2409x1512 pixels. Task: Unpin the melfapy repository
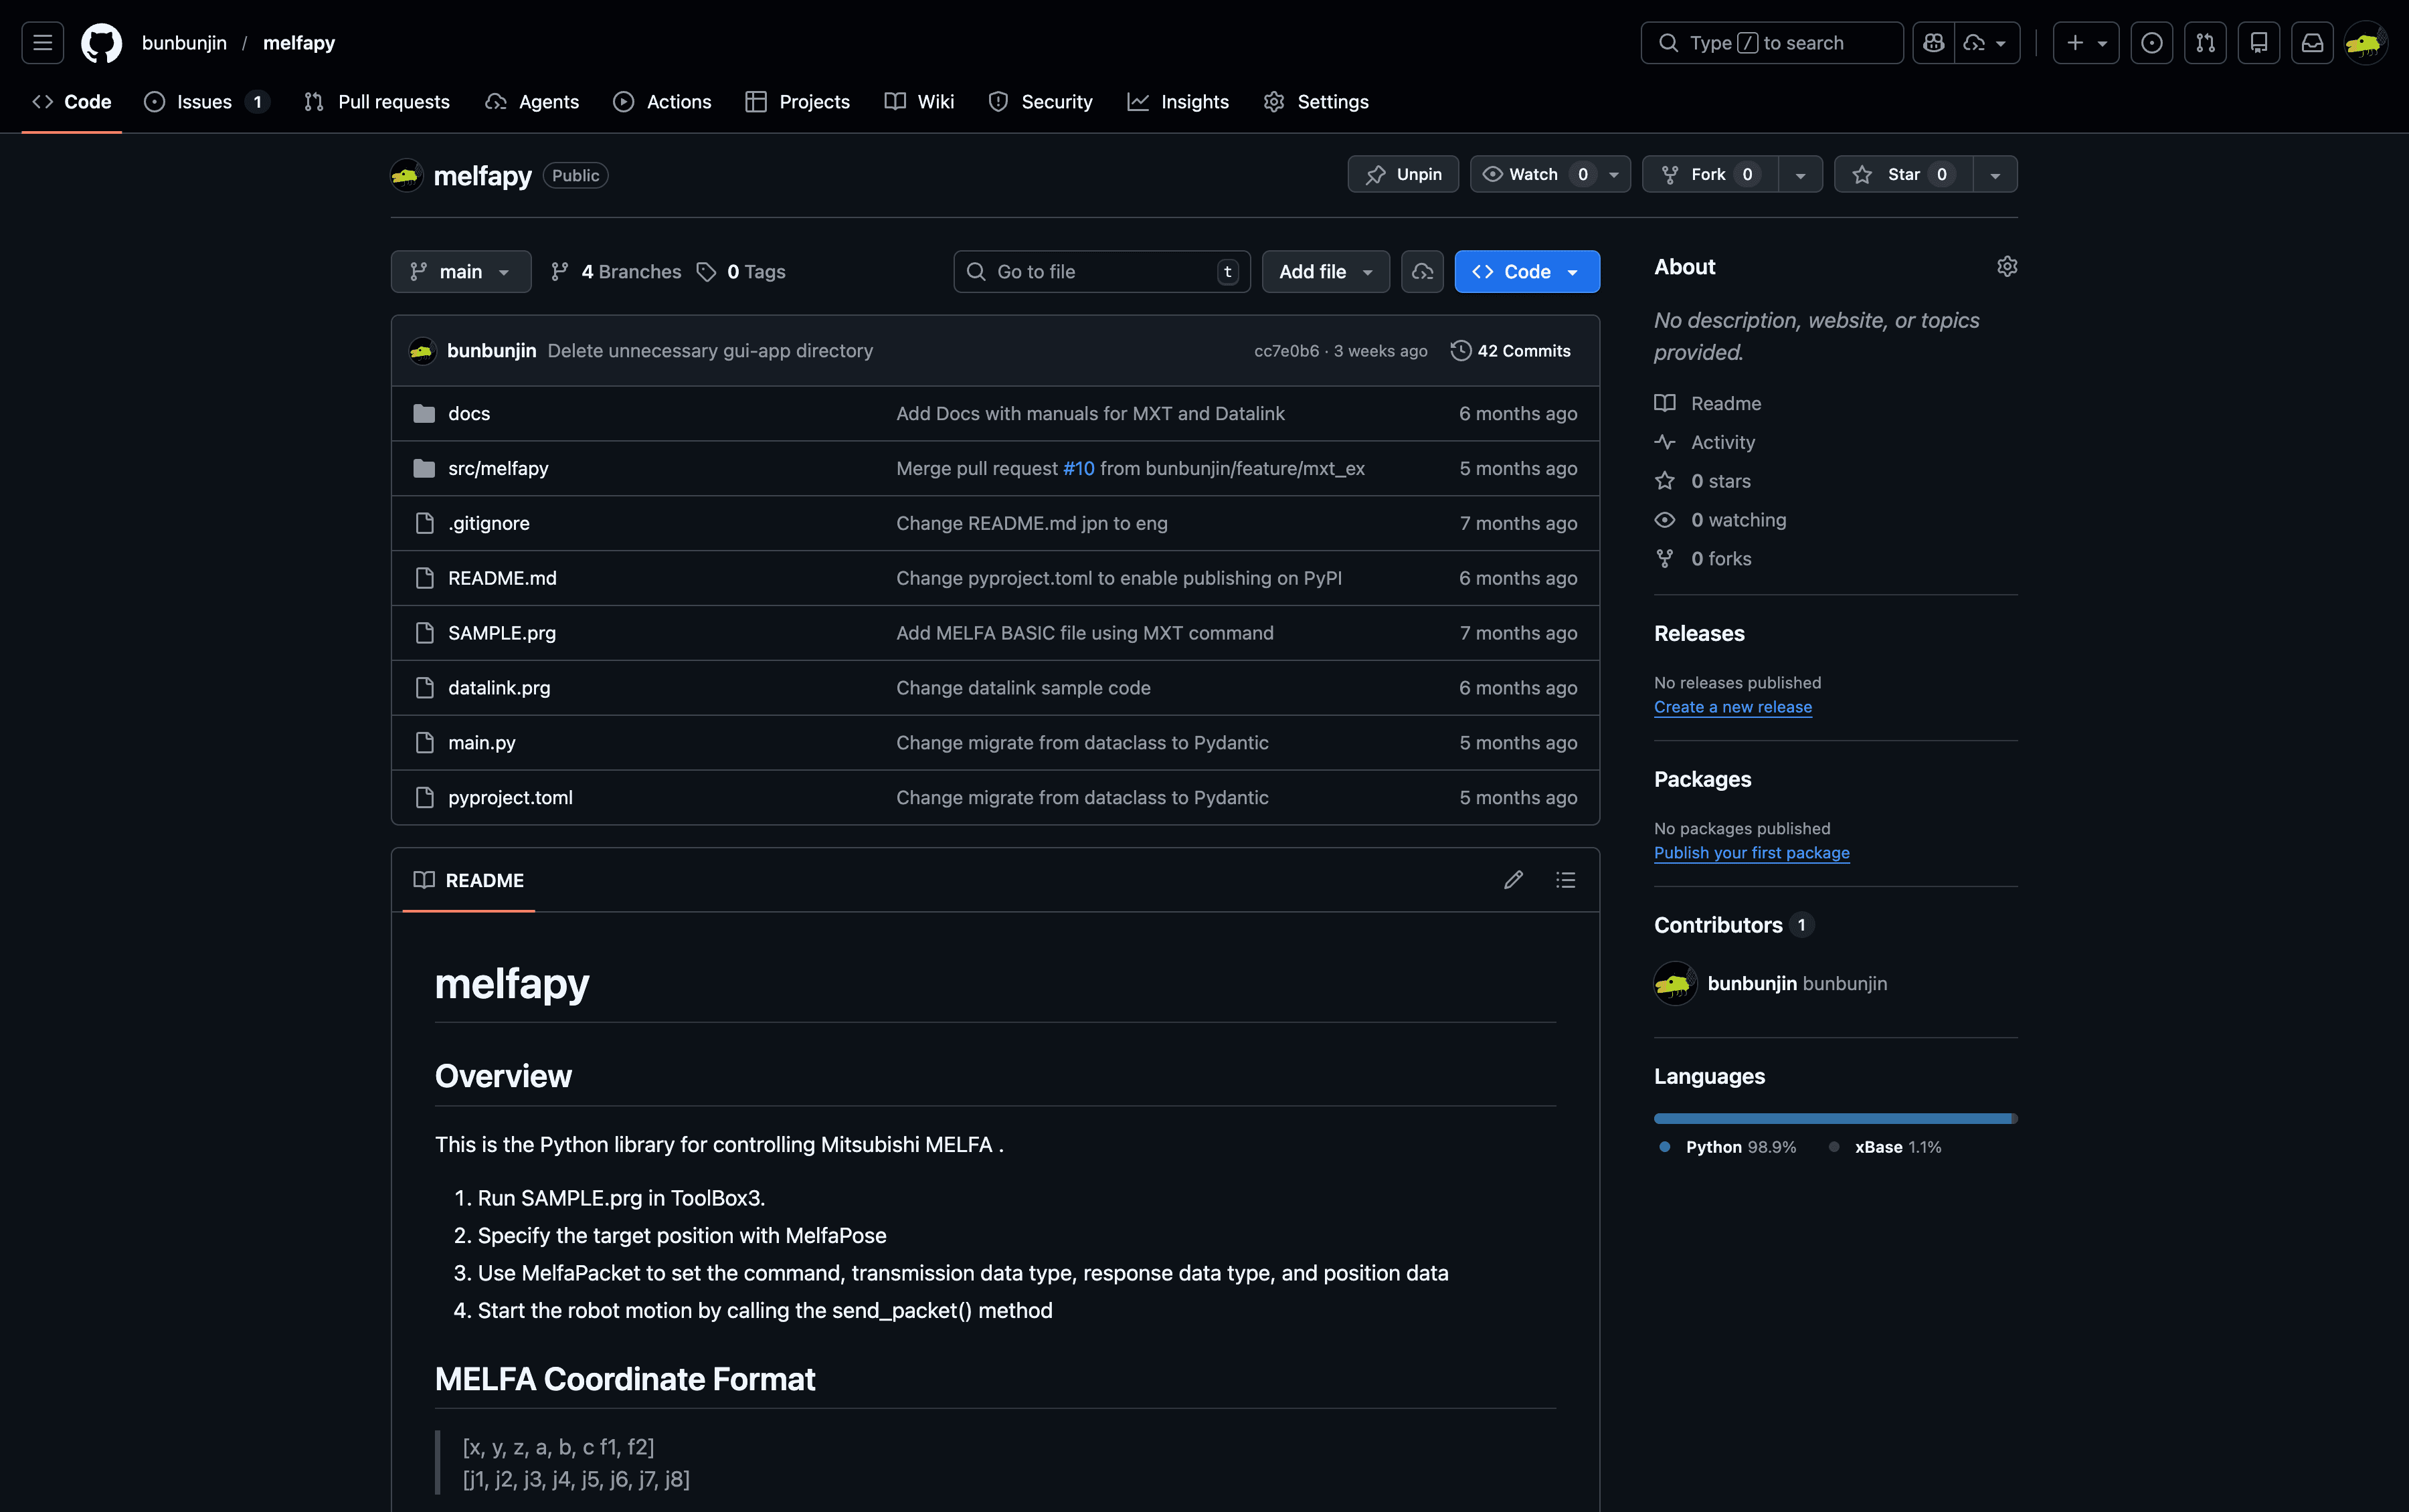tap(1403, 175)
